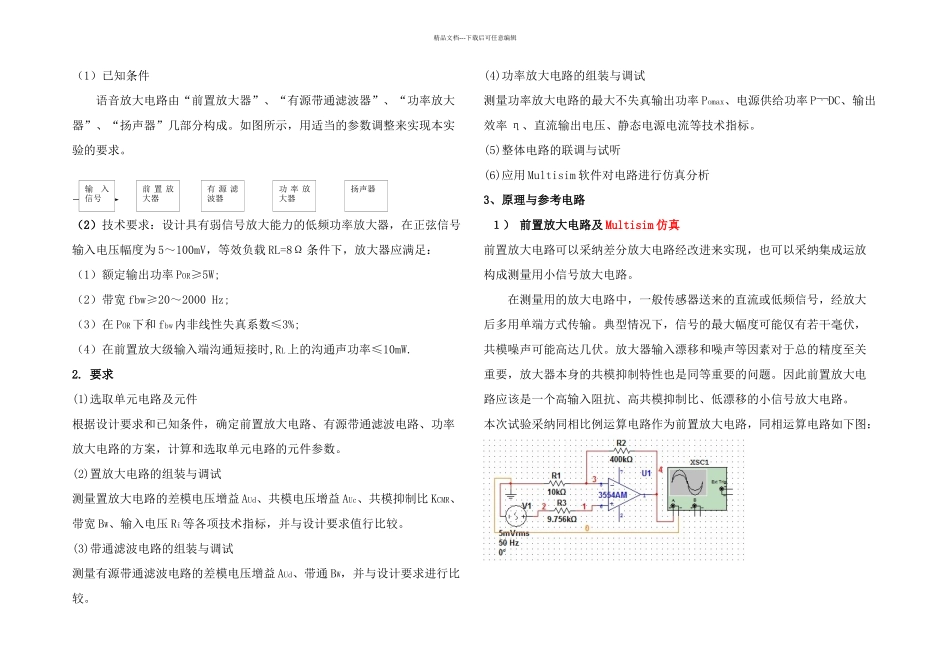The width and height of the screenshot is (950, 672).
Task: Click the bold heading "2. 要求"
Action: pyautogui.click(x=93, y=374)
